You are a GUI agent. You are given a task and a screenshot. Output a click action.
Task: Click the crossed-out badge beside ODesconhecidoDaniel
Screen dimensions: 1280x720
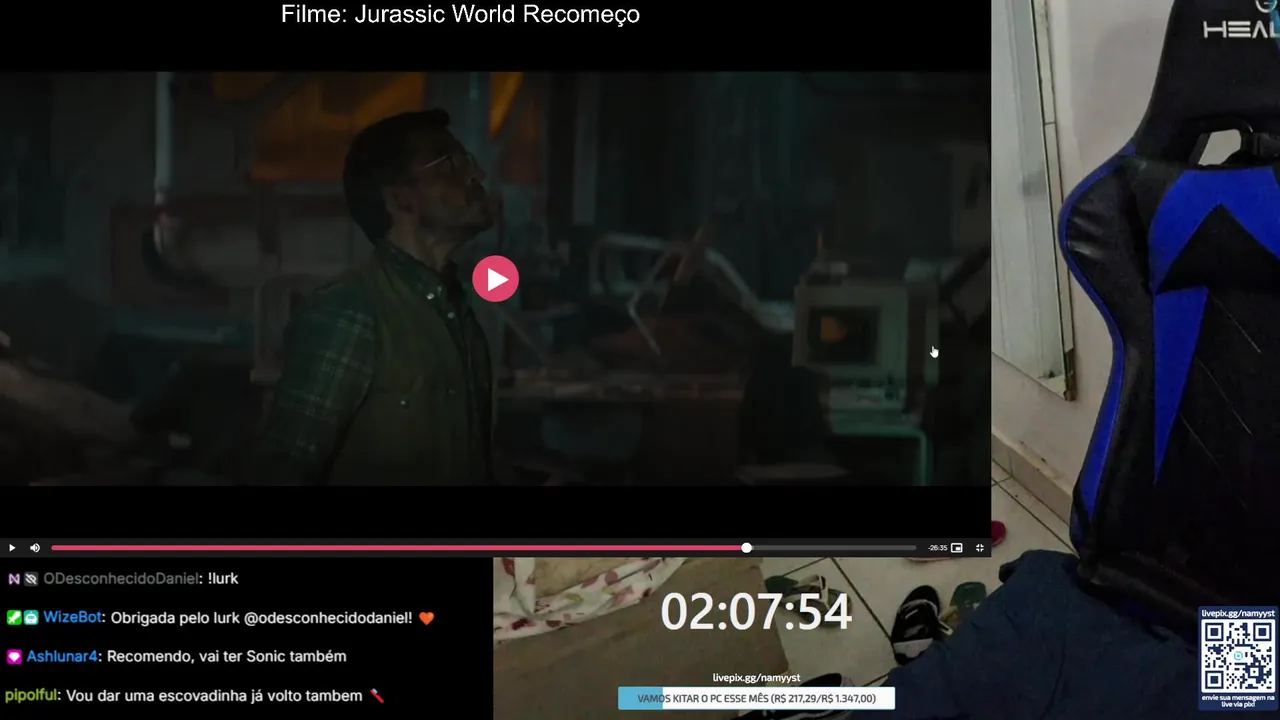(x=31, y=579)
